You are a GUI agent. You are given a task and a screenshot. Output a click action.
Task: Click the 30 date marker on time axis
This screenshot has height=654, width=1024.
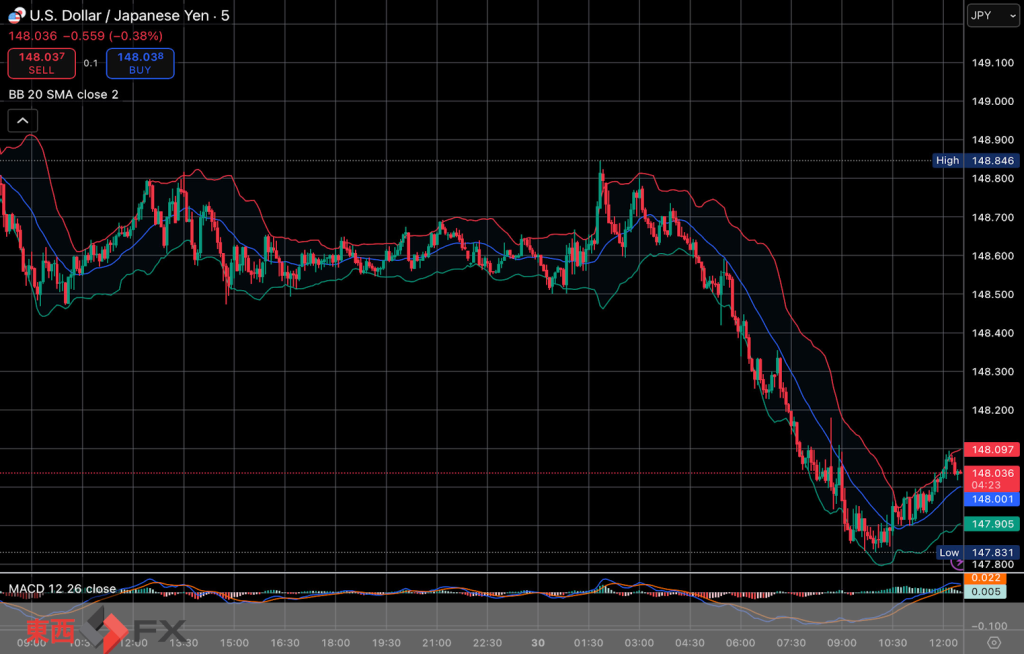click(537, 642)
